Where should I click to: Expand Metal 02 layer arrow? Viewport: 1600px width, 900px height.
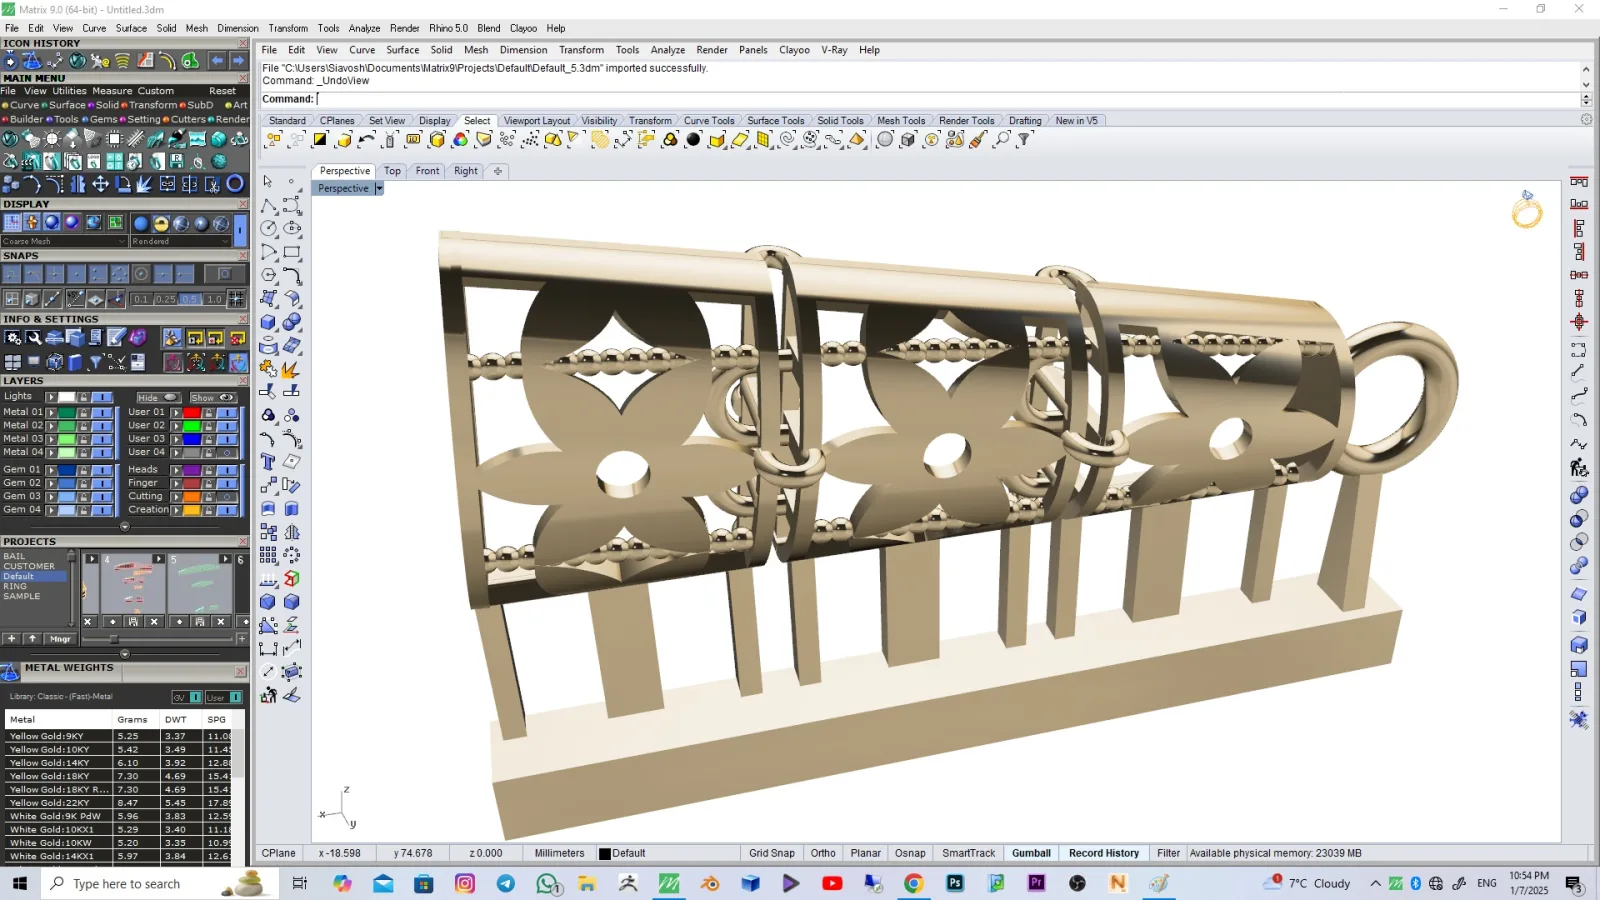tap(51, 425)
